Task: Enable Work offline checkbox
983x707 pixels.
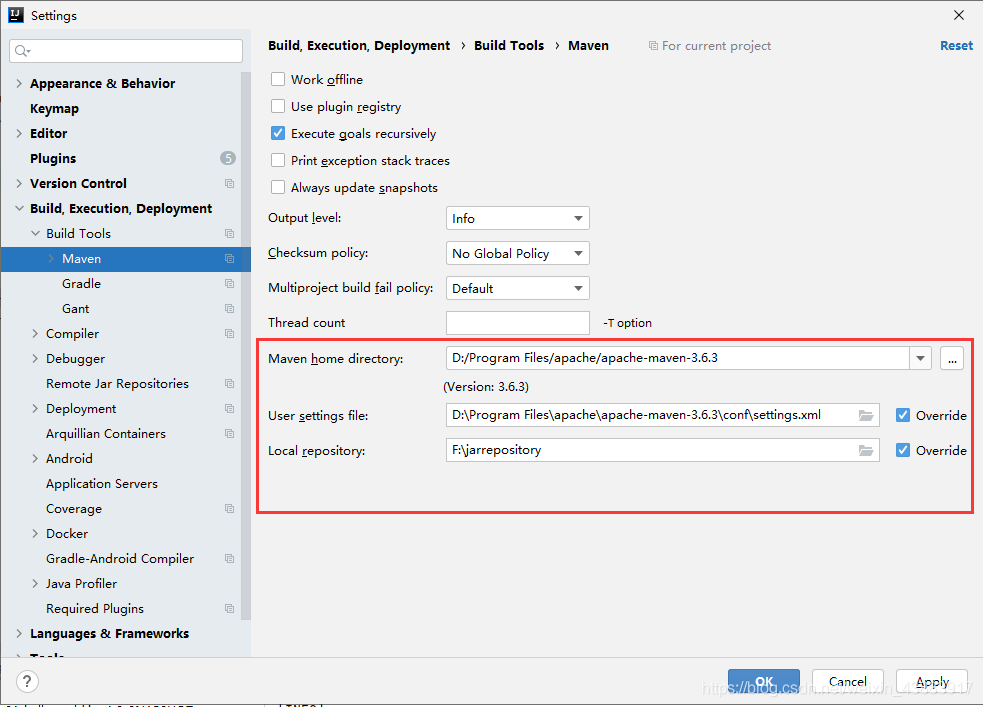Action: pyautogui.click(x=278, y=80)
